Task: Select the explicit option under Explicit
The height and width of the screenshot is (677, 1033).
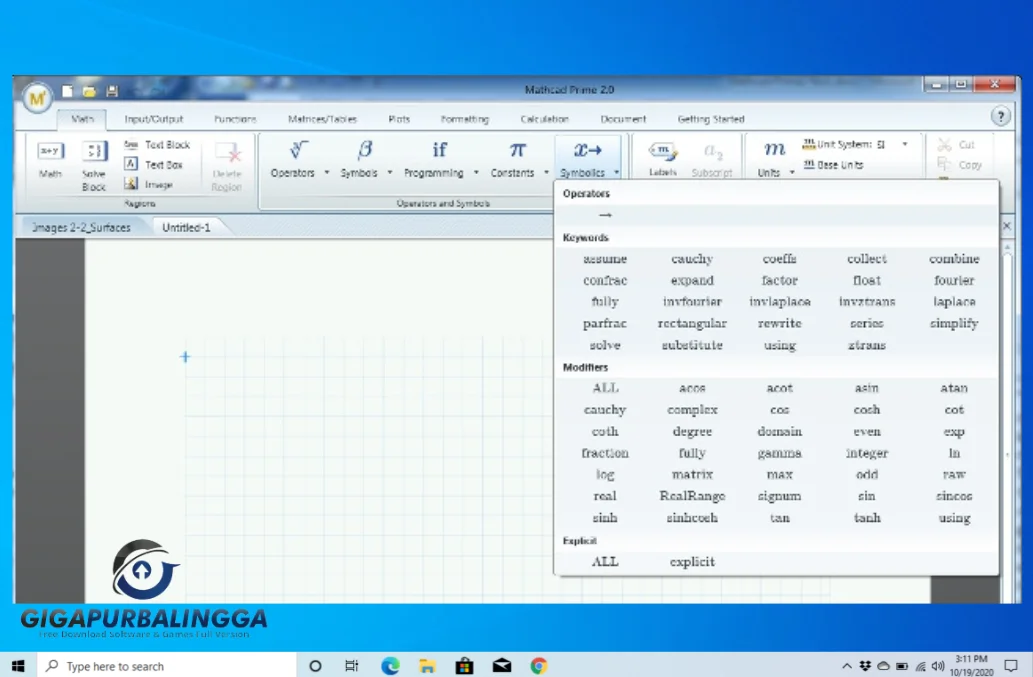Action: 692,562
